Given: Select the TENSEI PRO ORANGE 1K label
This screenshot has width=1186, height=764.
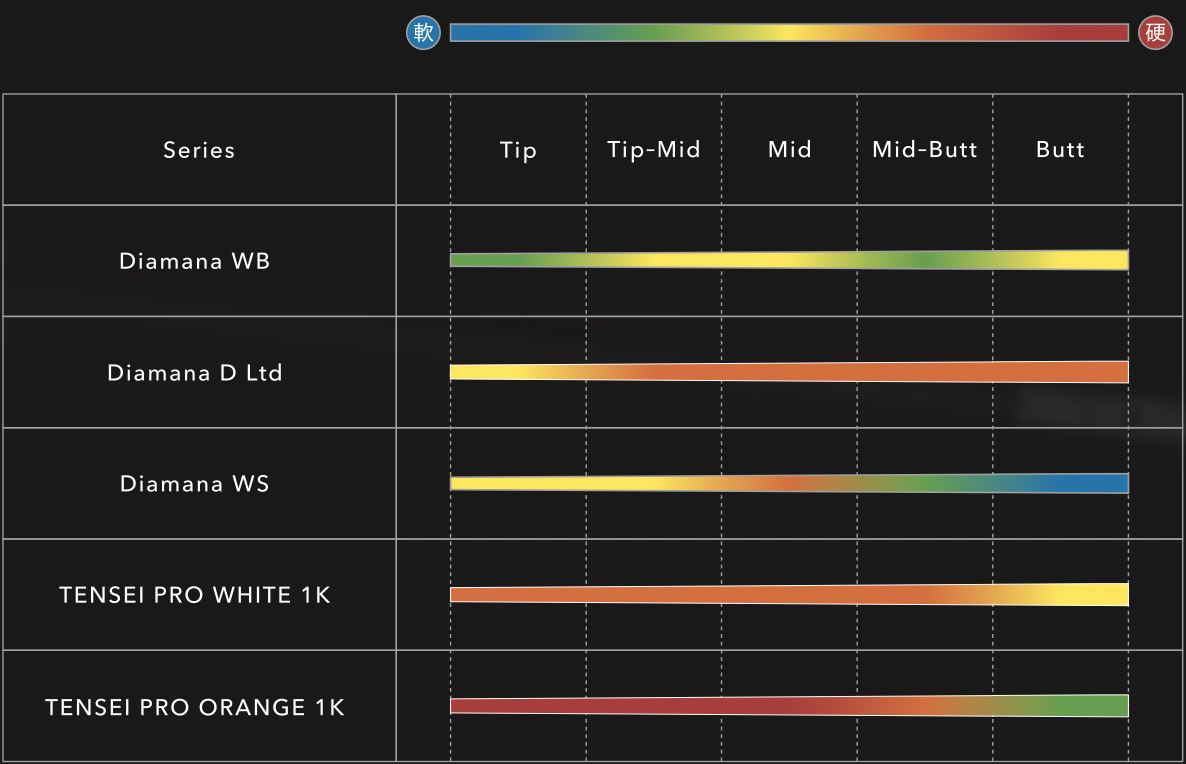Looking at the screenshot, I should pyautogui.click(x=195, y=707).
